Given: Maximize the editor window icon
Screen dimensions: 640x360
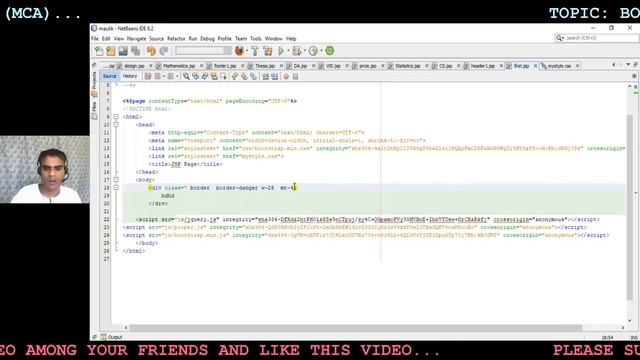Looking at the screenshot, I should [635, 65].
